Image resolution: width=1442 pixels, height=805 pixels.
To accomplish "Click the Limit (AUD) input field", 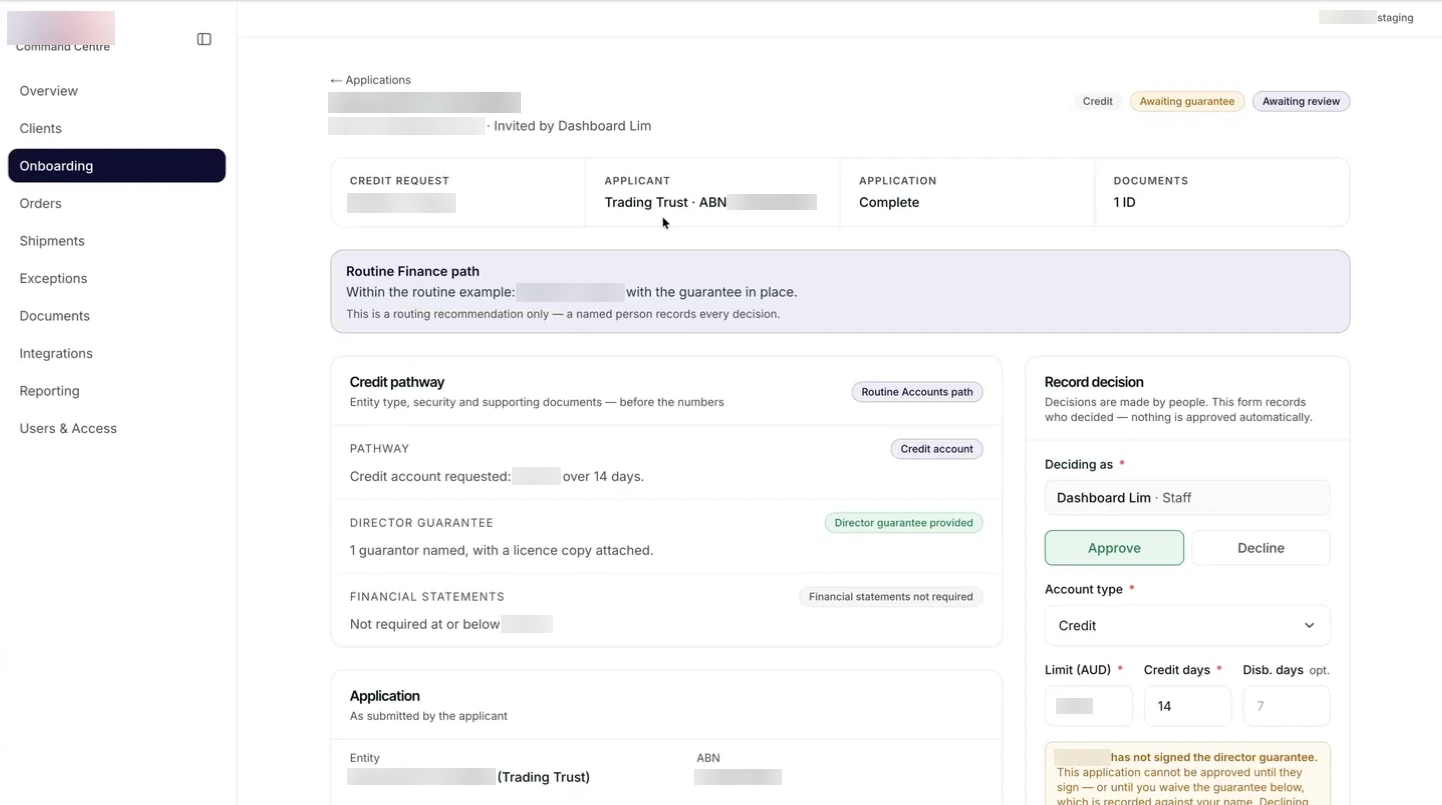I will point(1088,706).
